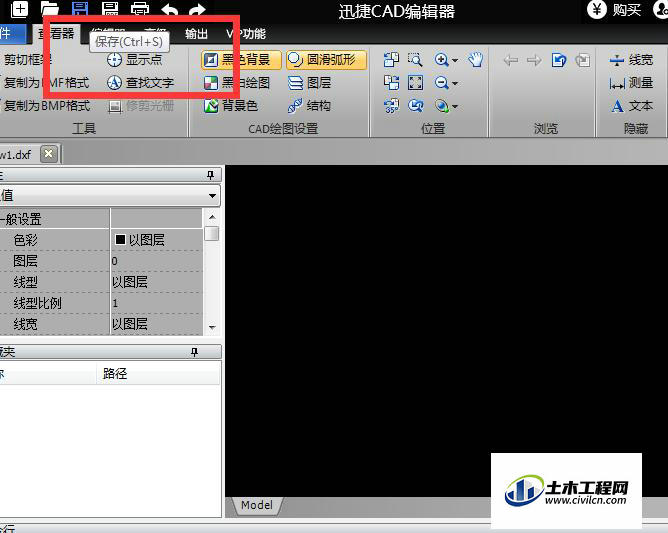
Task: Click the 线型比例 value 1
Action: (x=156, y=303)
